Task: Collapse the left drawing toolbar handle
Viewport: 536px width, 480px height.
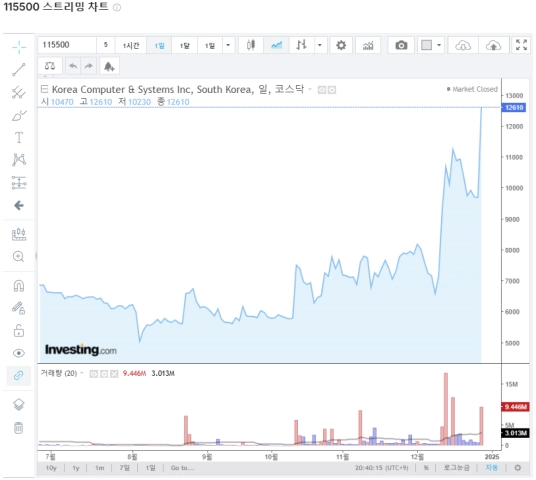Action: pyautogui.click(x=36, y=256)
